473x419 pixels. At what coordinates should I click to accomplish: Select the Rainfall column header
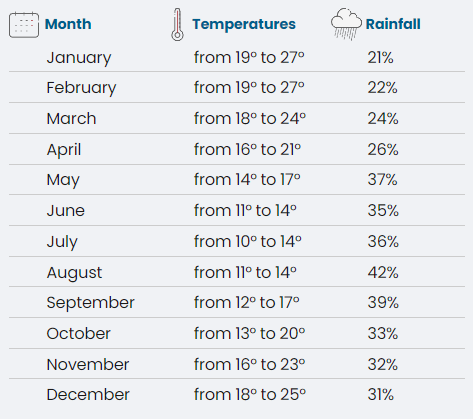click(393, 24)
